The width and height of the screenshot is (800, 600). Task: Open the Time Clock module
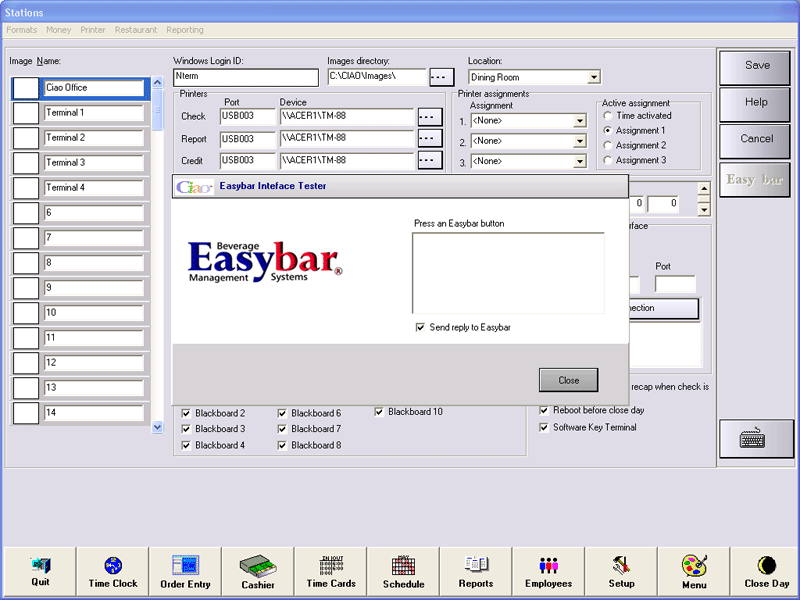(x=113, y=571)
